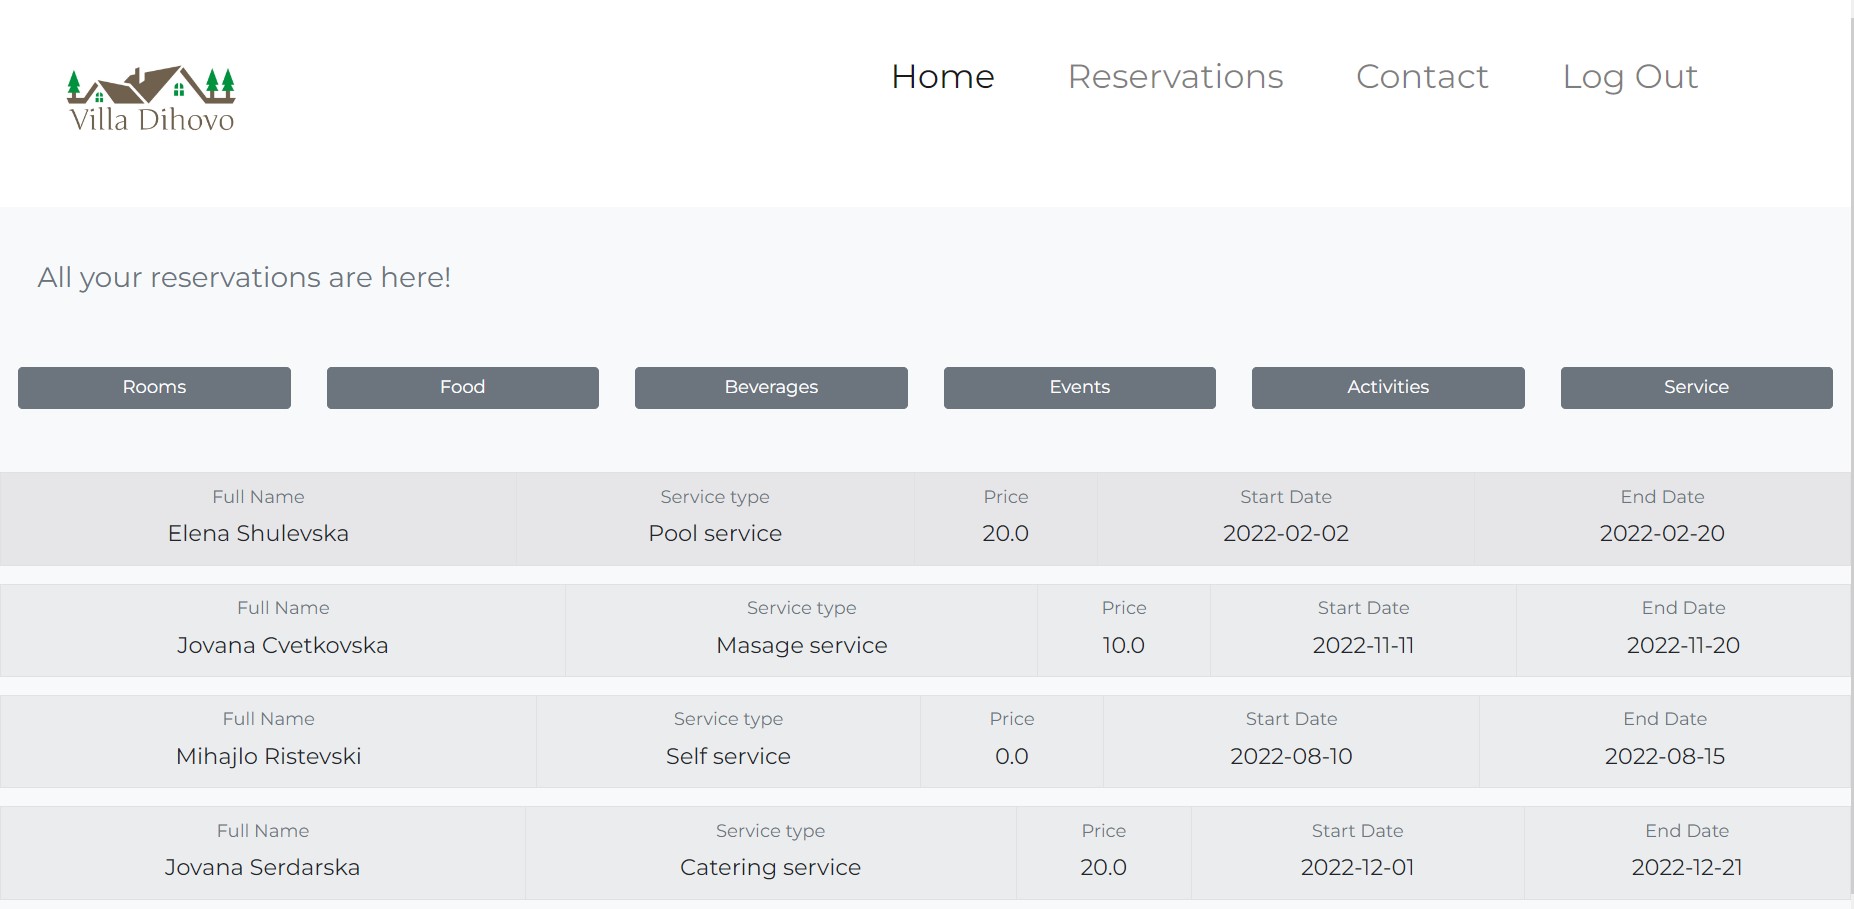View Events reservations
Viewport: 1854px width, 909px height.
[x=1079, y=387]
